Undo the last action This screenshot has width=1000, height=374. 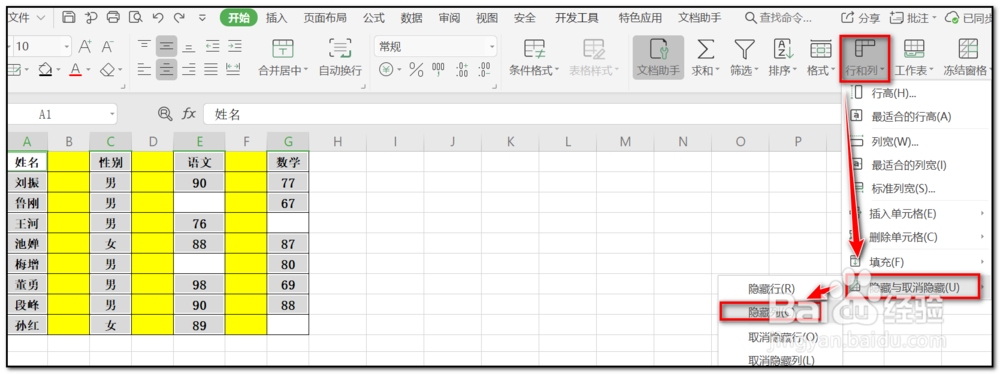158,18
